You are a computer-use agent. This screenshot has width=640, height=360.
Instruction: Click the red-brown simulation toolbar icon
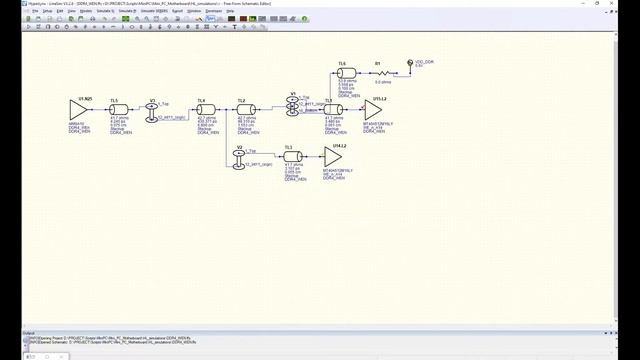click(x=243, y=19)
